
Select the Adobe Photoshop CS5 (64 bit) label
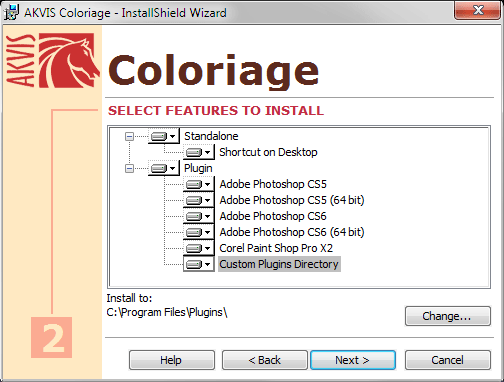292,200
